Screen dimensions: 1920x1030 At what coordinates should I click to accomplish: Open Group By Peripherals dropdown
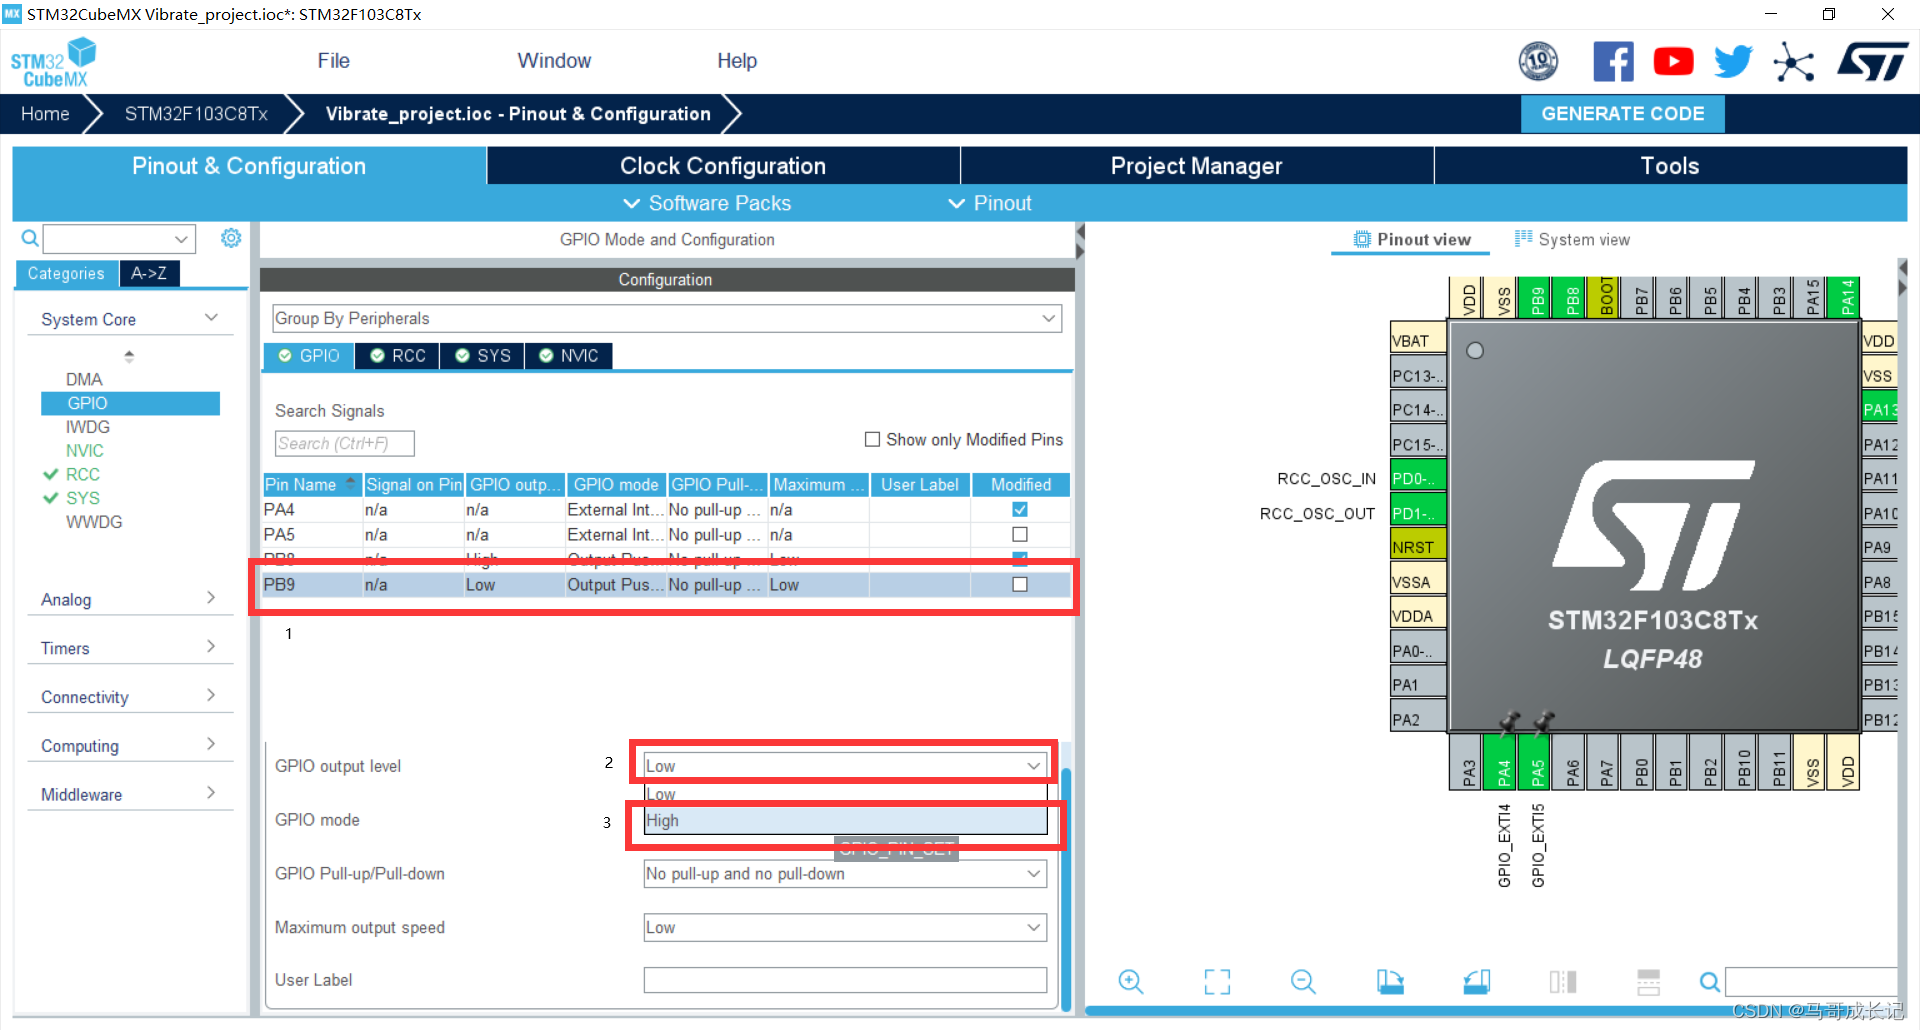[x=667, y=318]
